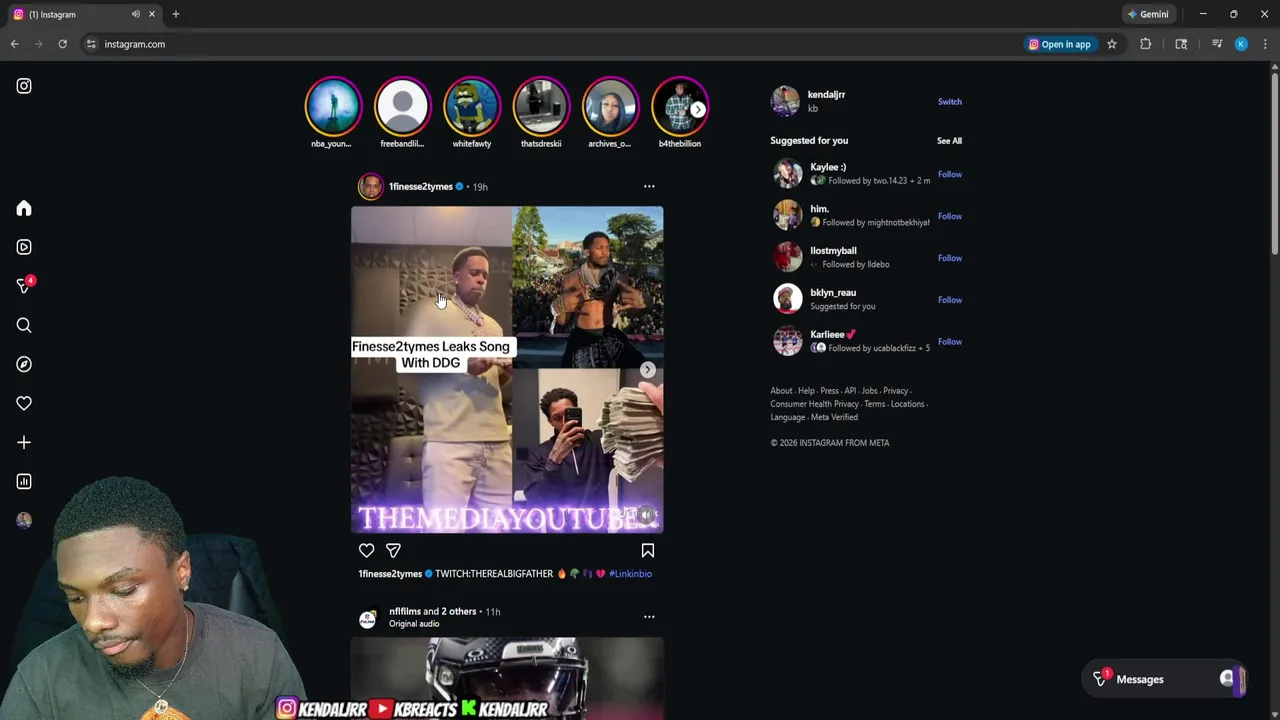Switch accounts from kendaljrr

click(x=949, y=102)
